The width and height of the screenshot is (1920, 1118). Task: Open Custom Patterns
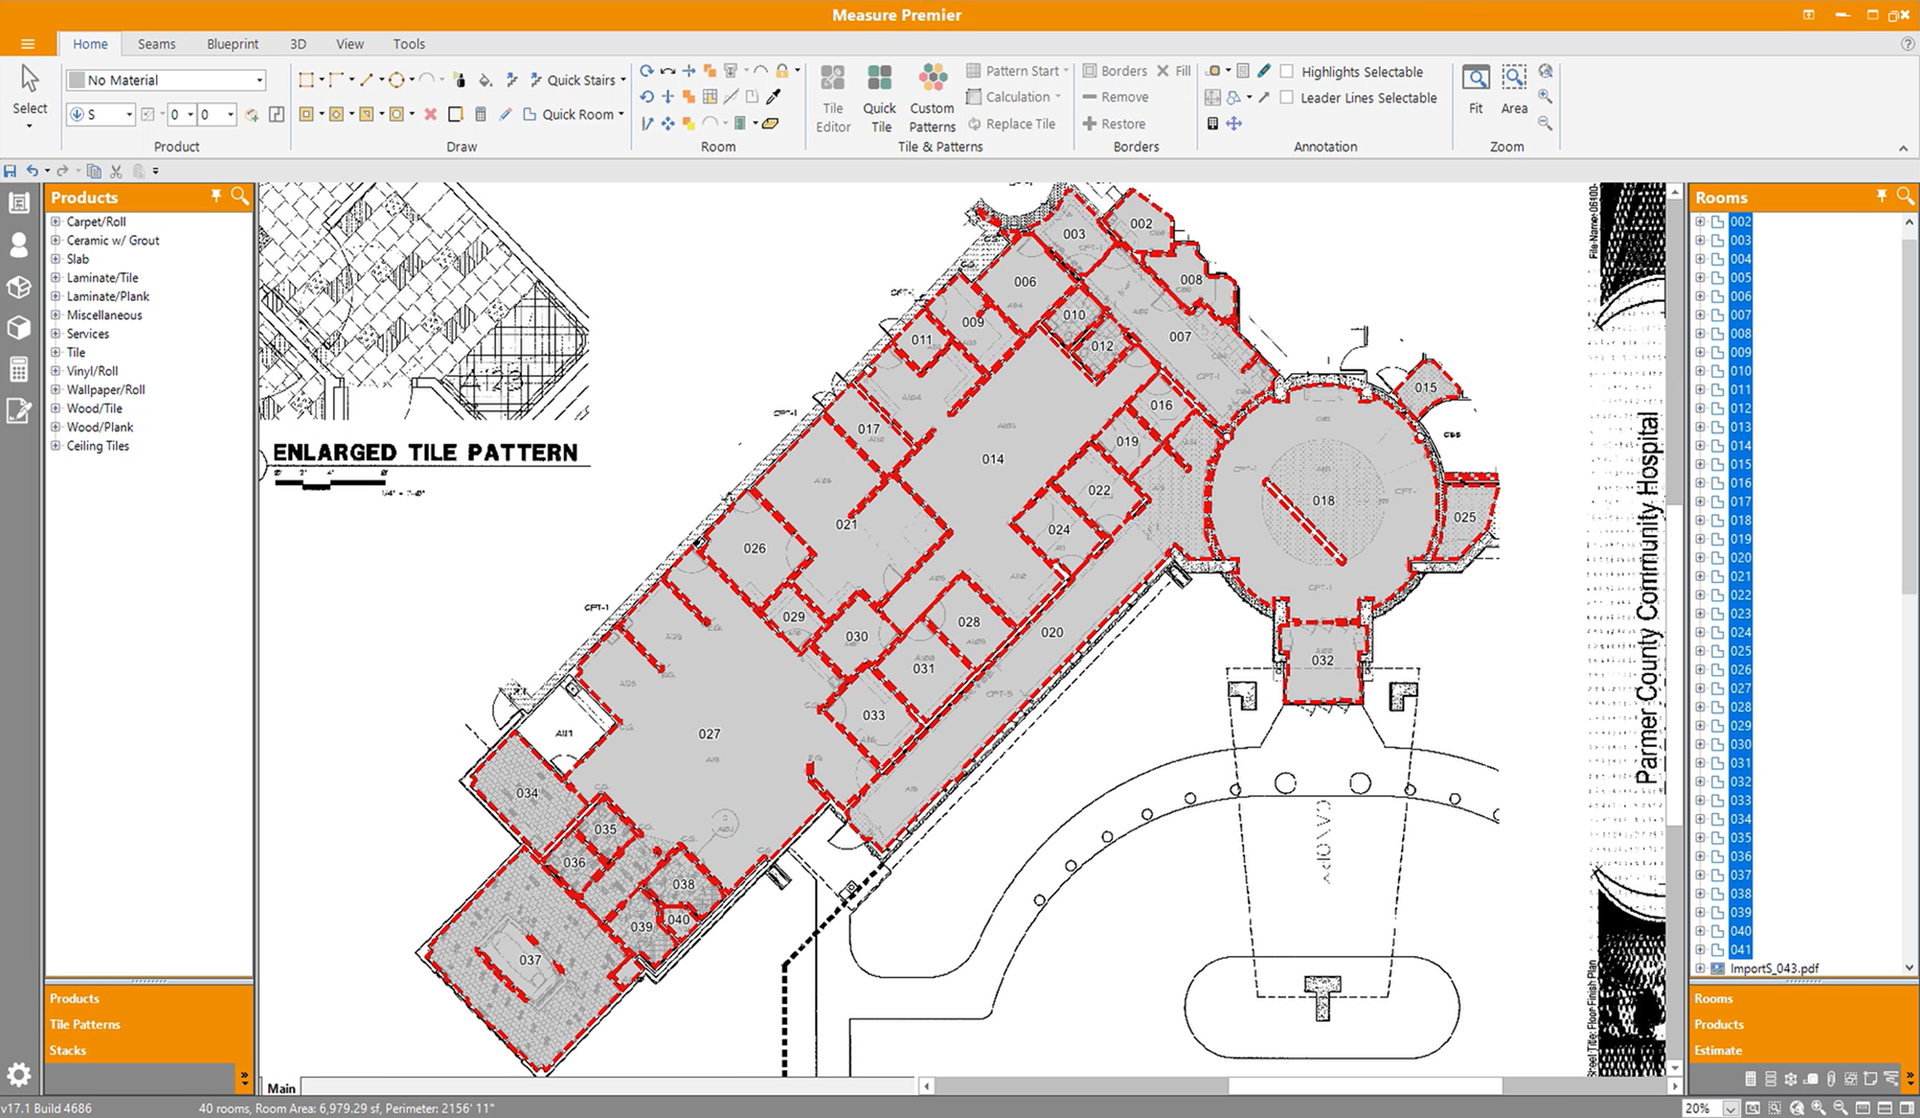coord(931,97)
